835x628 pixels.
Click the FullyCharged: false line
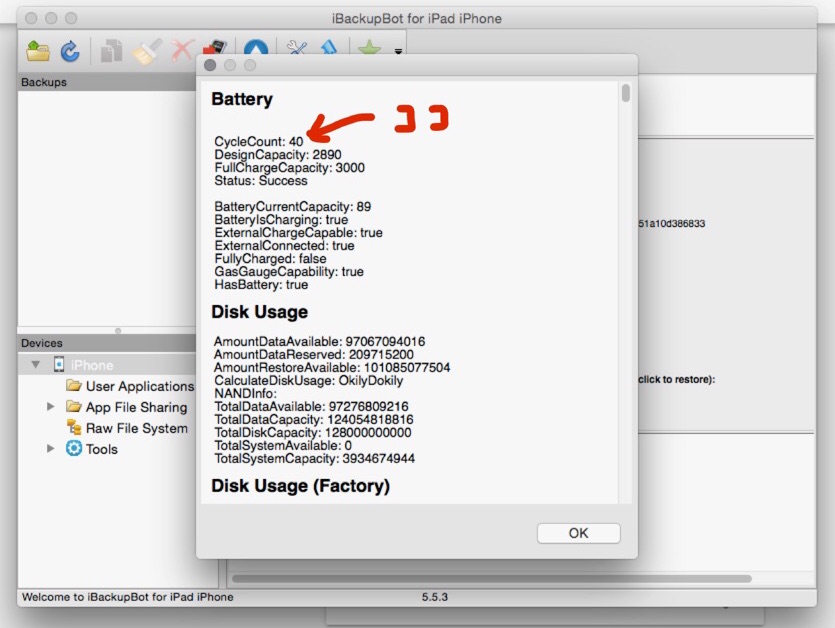coord(271,258)
